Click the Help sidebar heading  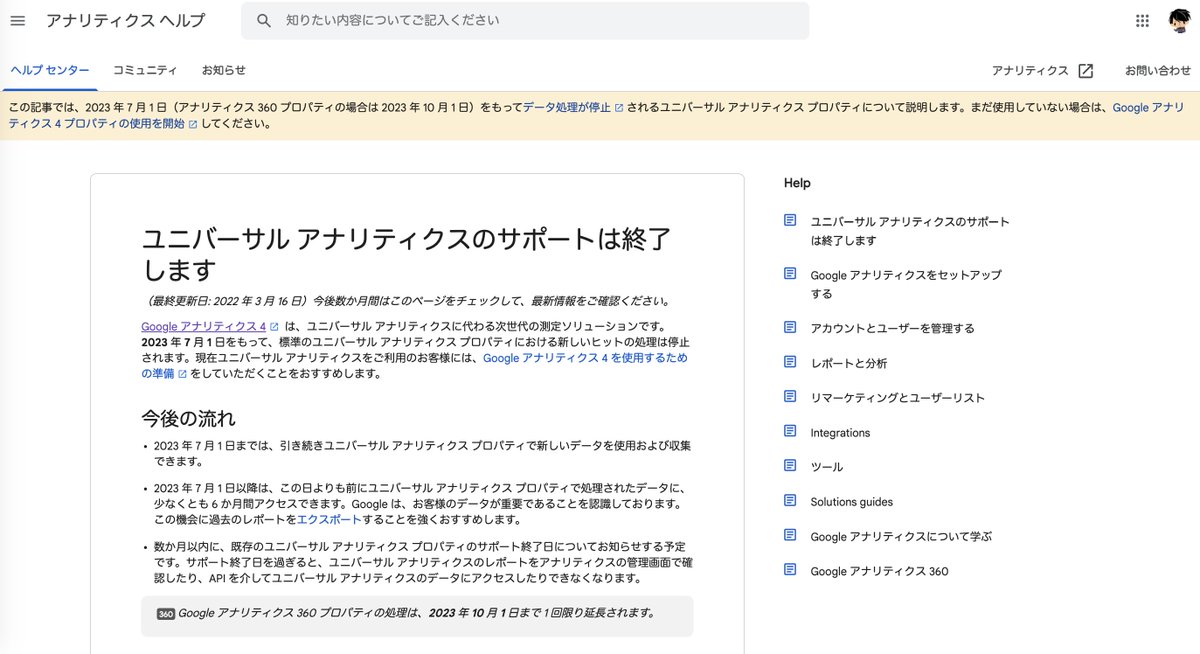(797, 183)
